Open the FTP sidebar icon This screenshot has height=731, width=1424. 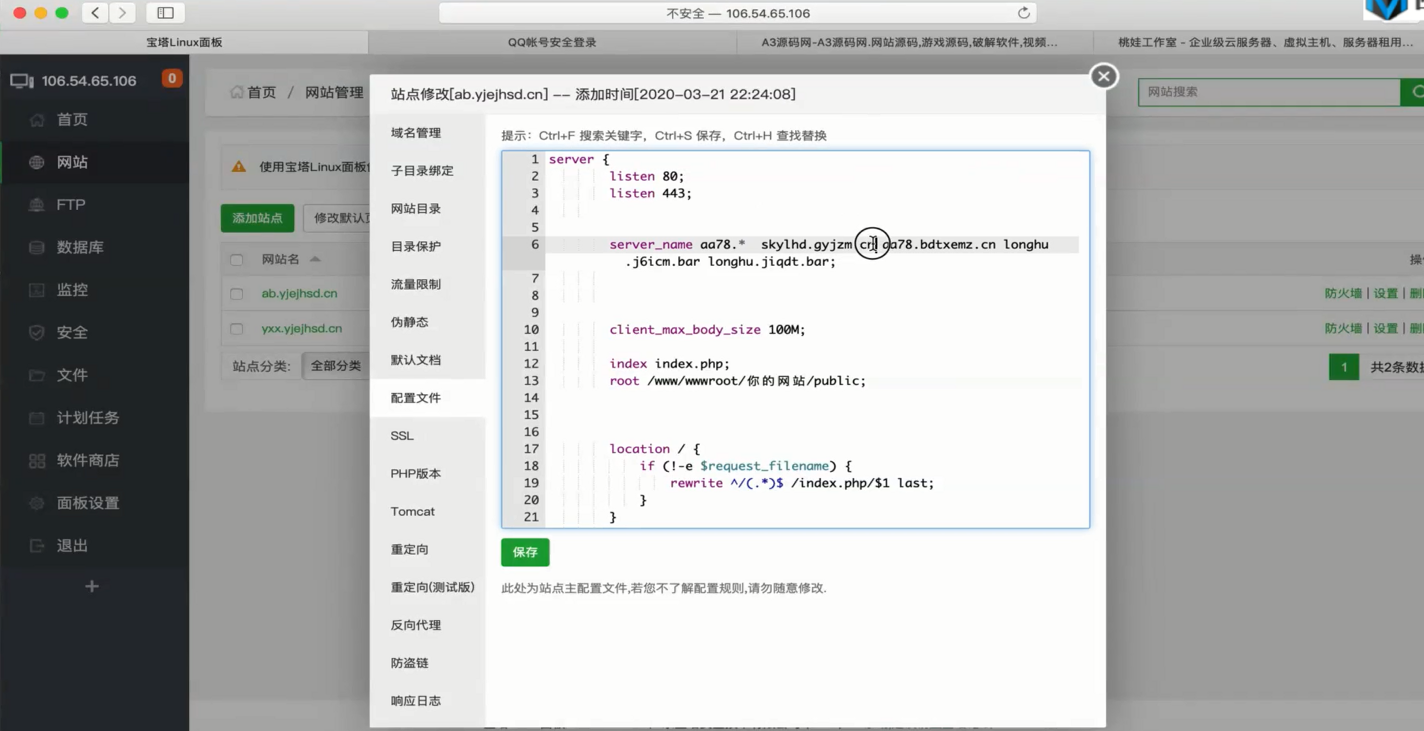click(x=37, y=205)
